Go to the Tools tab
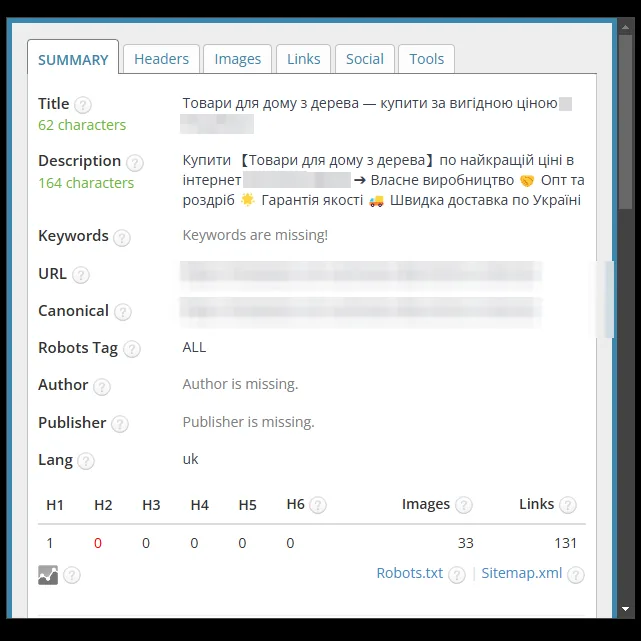 (x=426, y=59)
